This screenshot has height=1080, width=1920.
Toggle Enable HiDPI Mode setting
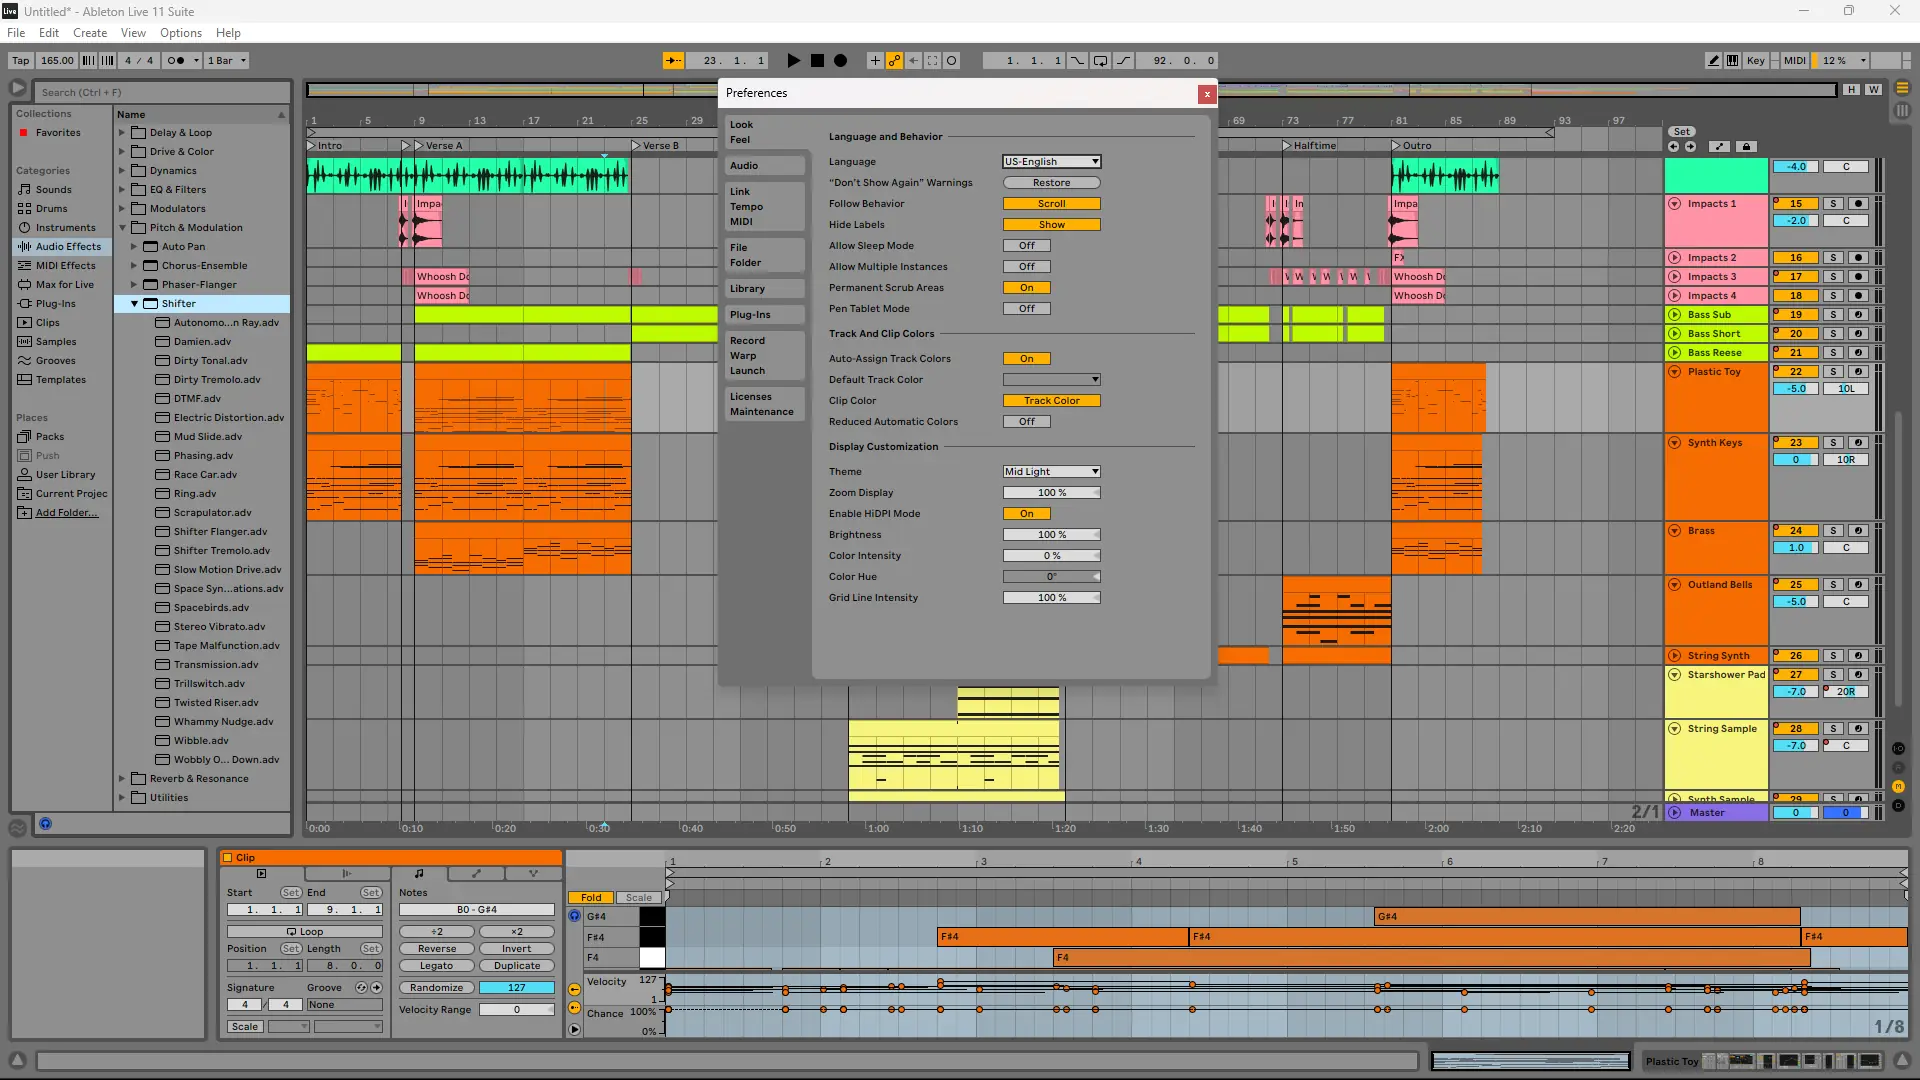[1026, 514]
